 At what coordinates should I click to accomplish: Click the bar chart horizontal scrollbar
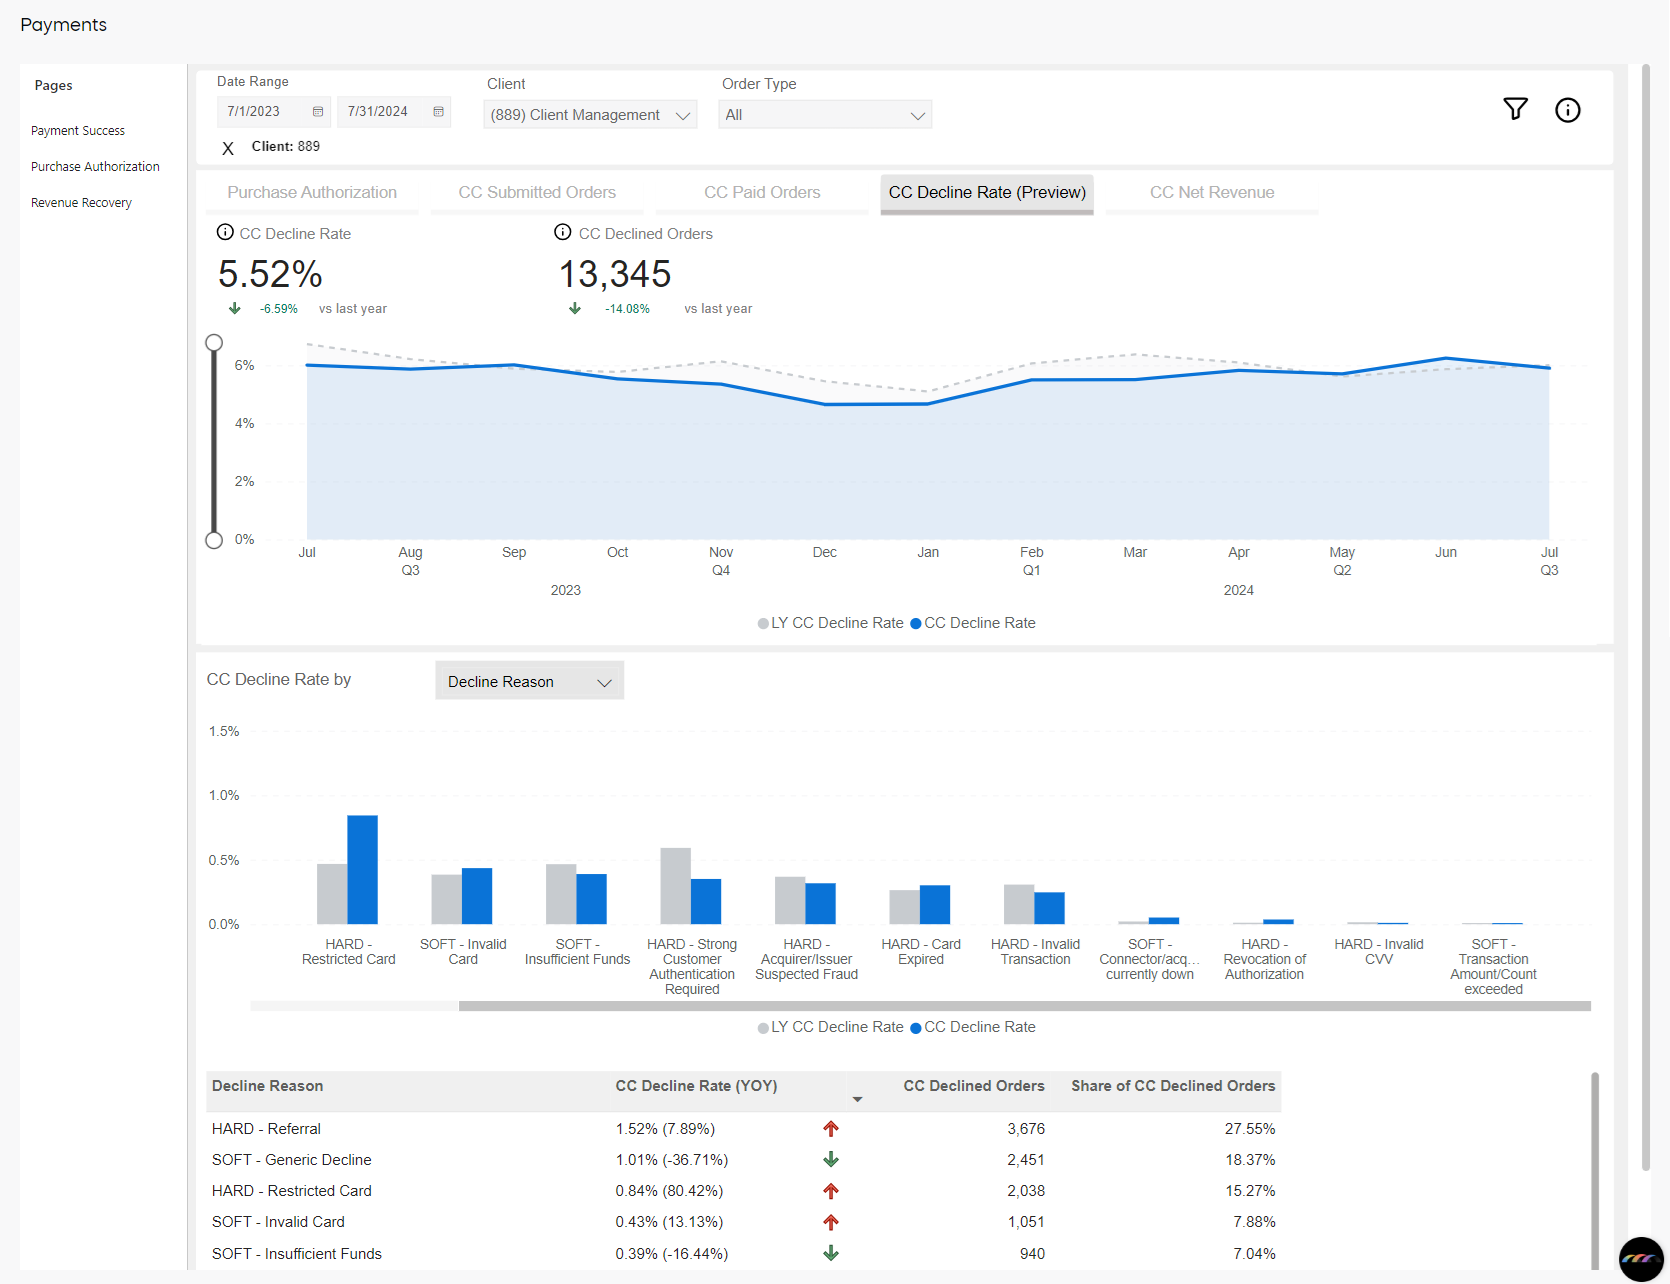click(1025, 1006)
